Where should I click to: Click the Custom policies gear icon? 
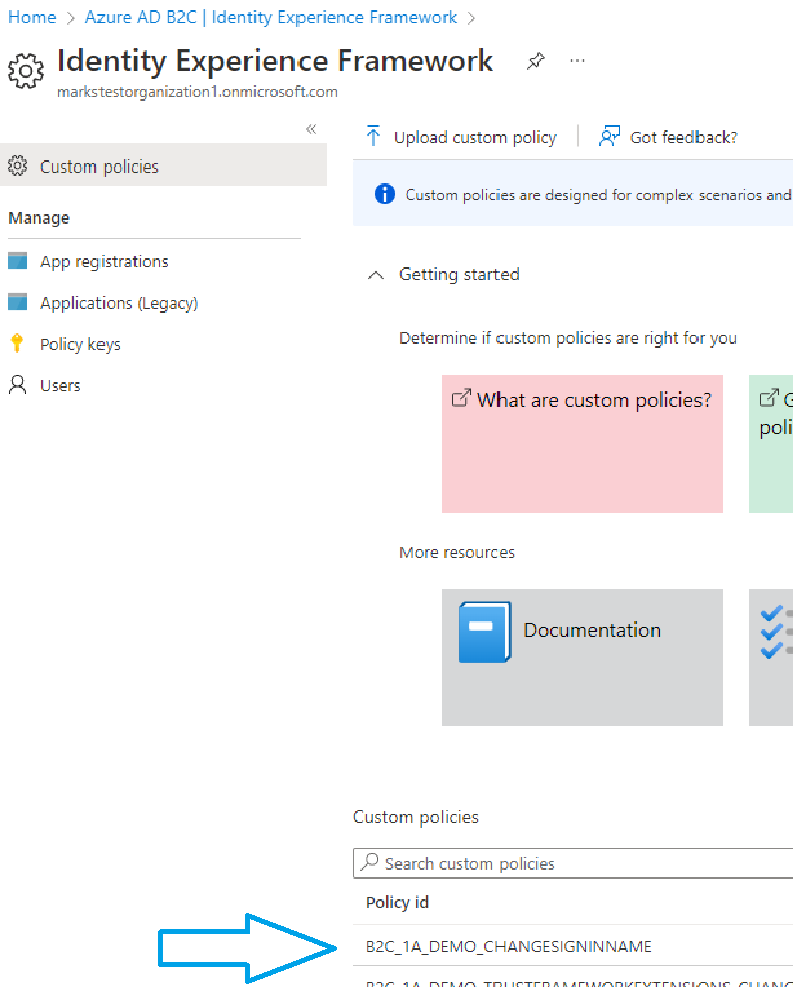18,166
